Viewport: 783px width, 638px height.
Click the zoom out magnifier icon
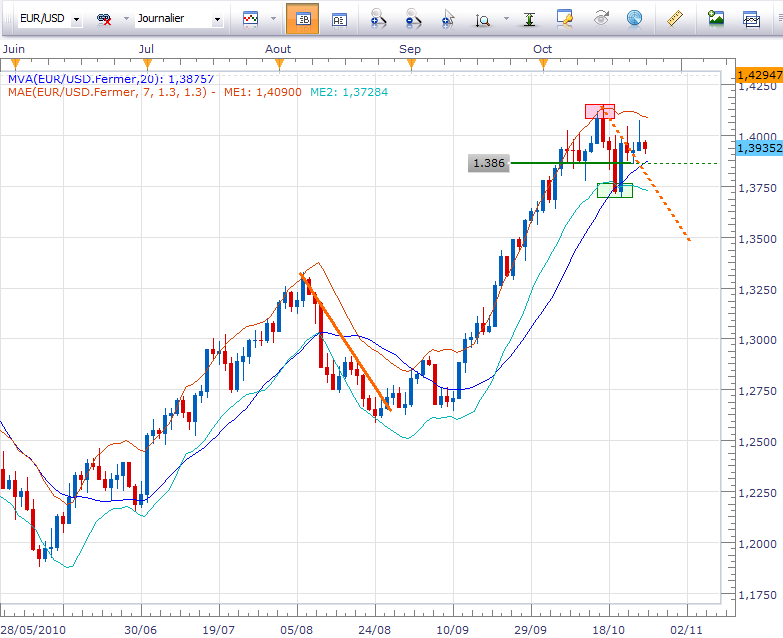tap(414, 18)
